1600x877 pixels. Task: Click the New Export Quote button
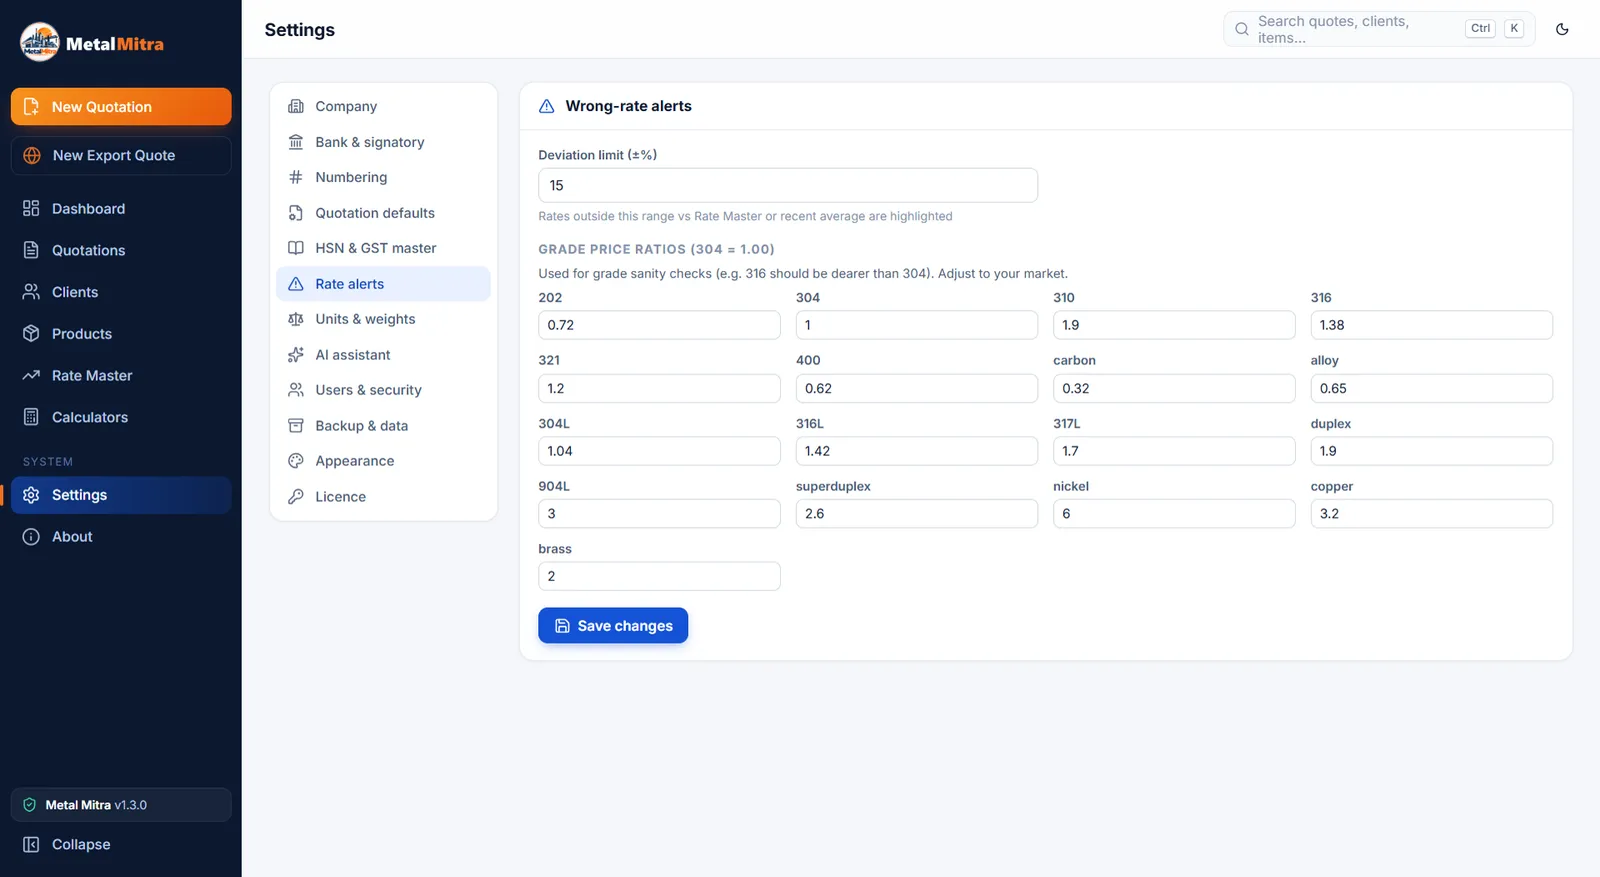tap(121, 156)
